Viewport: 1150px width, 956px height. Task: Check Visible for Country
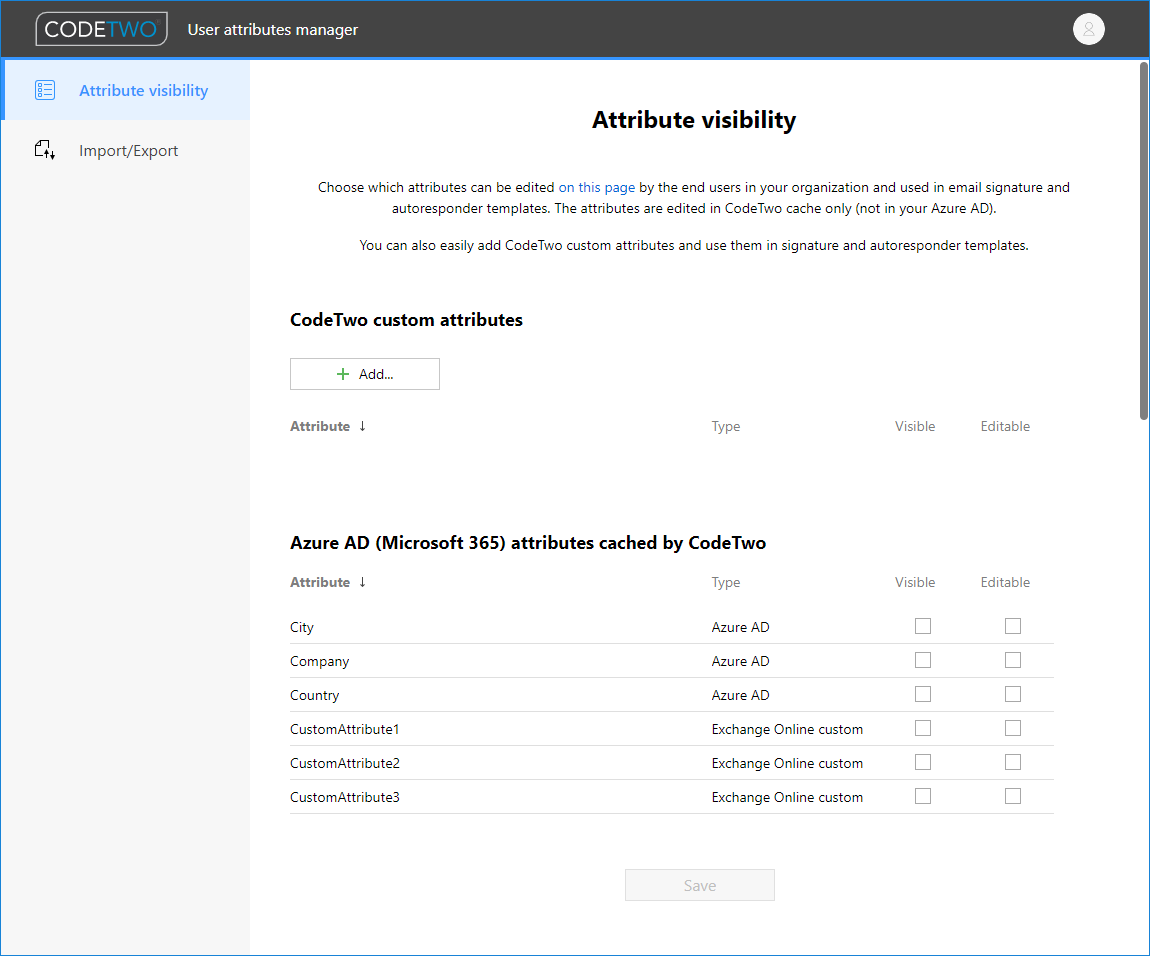[x=923, y=694]
